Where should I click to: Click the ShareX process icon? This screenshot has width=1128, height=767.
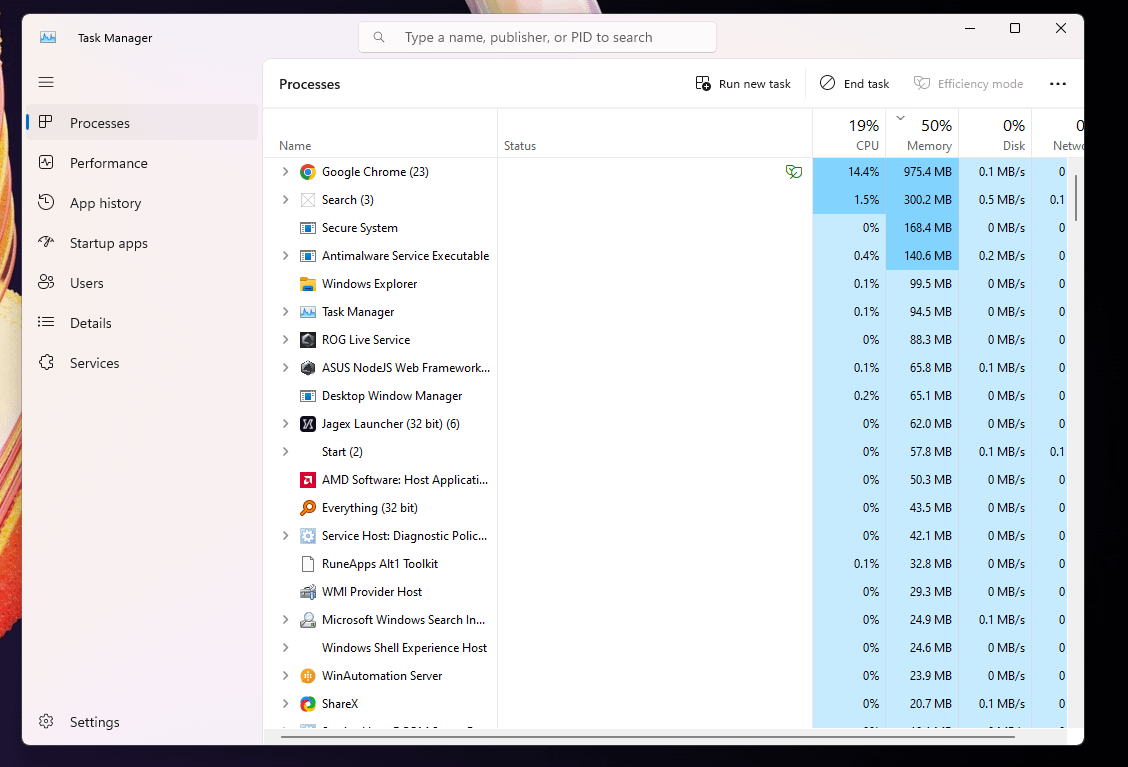(x=308, y=704)
